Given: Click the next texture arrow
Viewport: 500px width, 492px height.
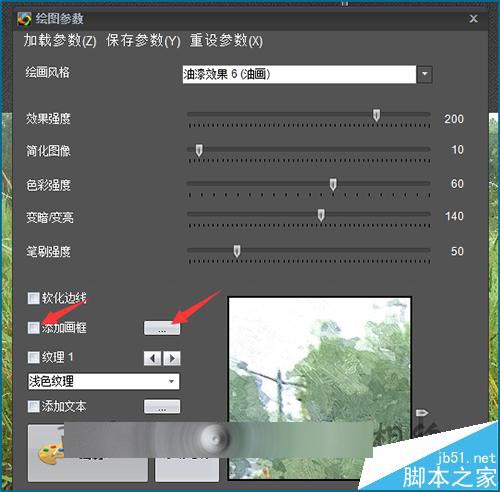Looking at the screenshot, I should click(172, 358).
